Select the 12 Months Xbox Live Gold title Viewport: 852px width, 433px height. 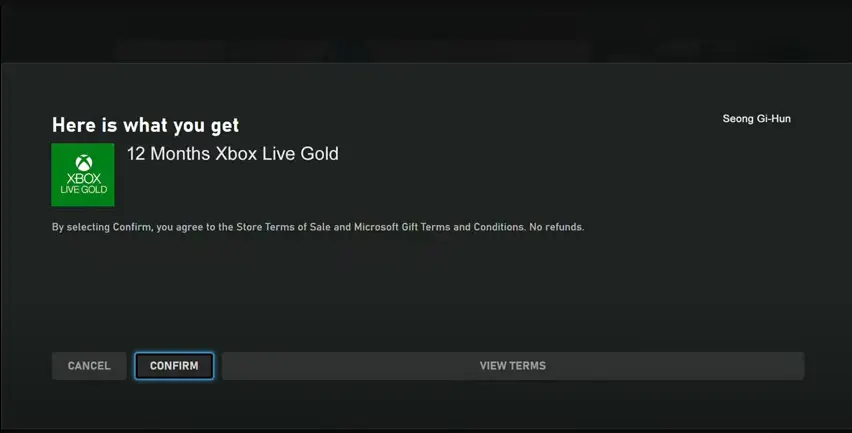(233, 154)
